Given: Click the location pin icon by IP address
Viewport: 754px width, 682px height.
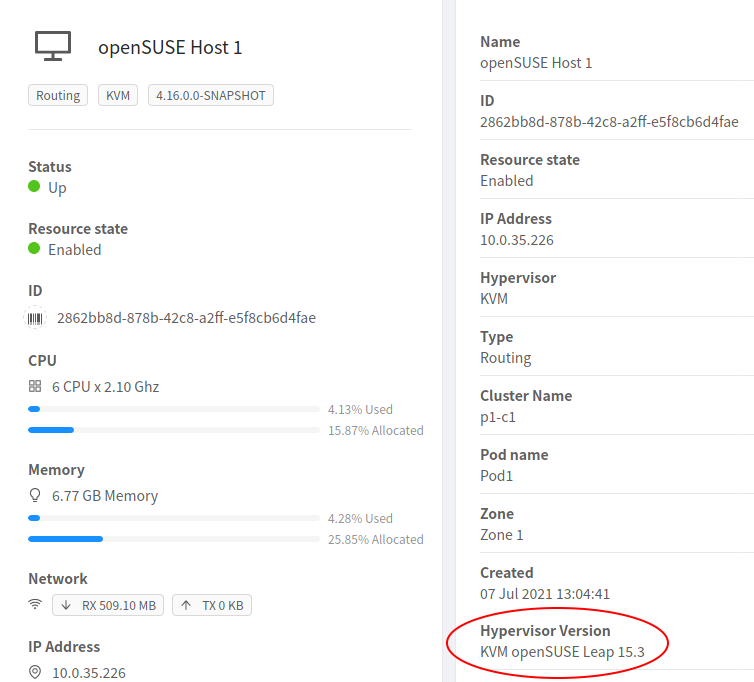Looking at the screenshot, I should 35,672.
